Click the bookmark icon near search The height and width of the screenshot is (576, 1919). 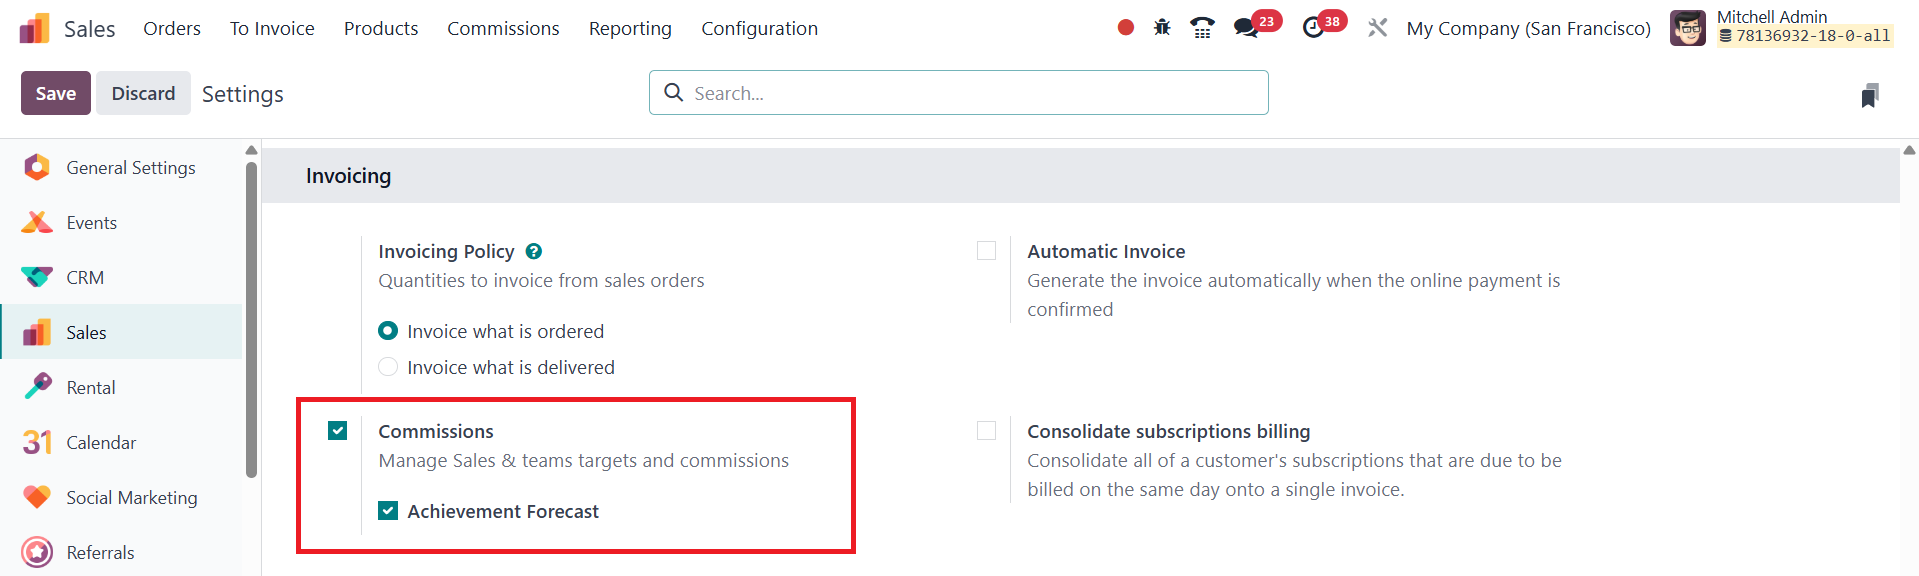1869,95
